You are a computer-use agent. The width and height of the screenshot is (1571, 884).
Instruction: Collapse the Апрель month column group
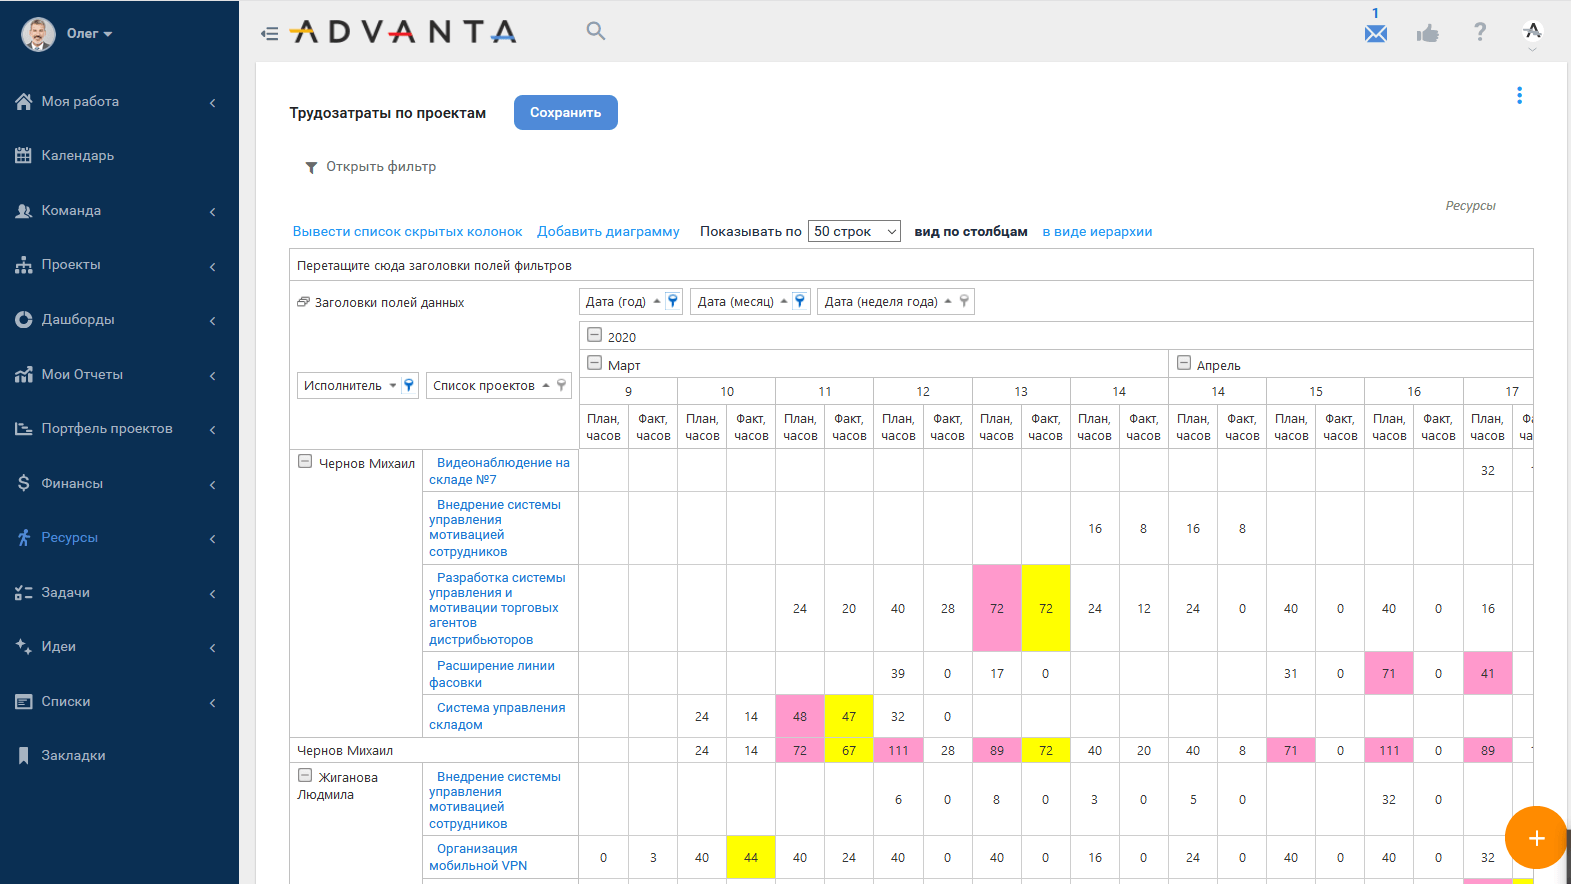coord(1183,364)
